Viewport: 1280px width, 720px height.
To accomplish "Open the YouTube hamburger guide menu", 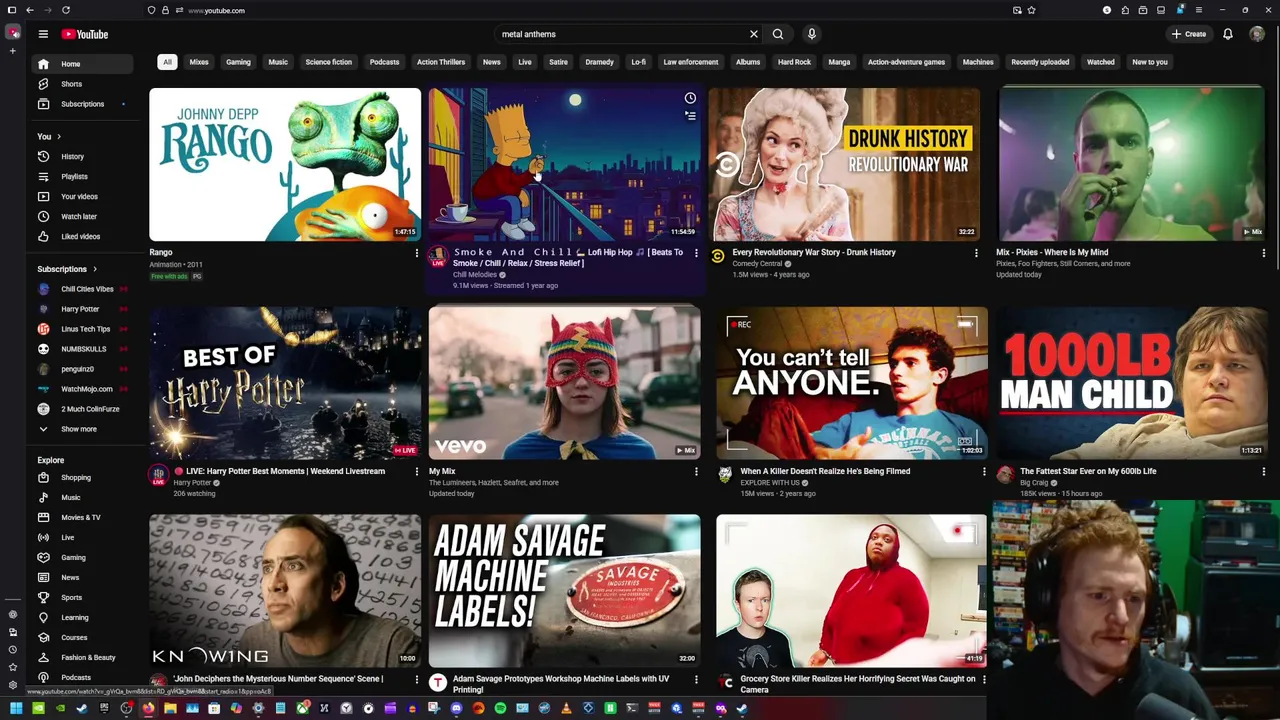I will click(43, 34).
